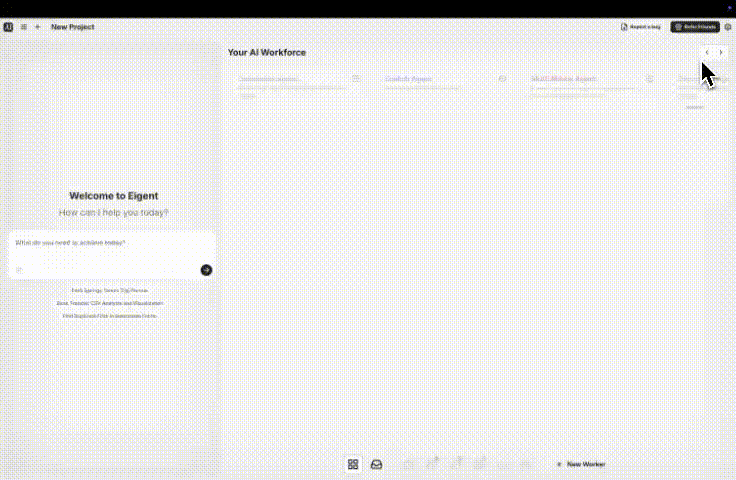Screen dimensions: 736x480
Task: Create a new project with plus icon
Action: coord(38,27)
